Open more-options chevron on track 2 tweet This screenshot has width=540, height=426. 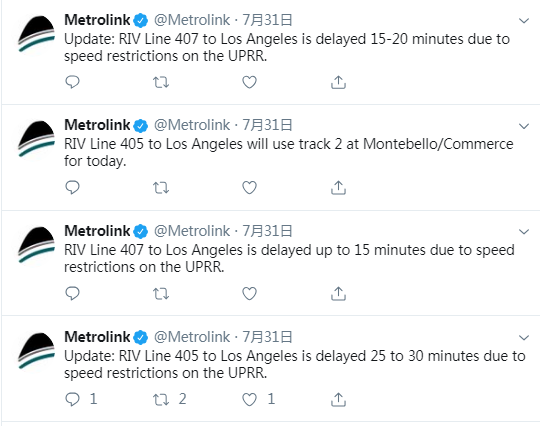524,126
